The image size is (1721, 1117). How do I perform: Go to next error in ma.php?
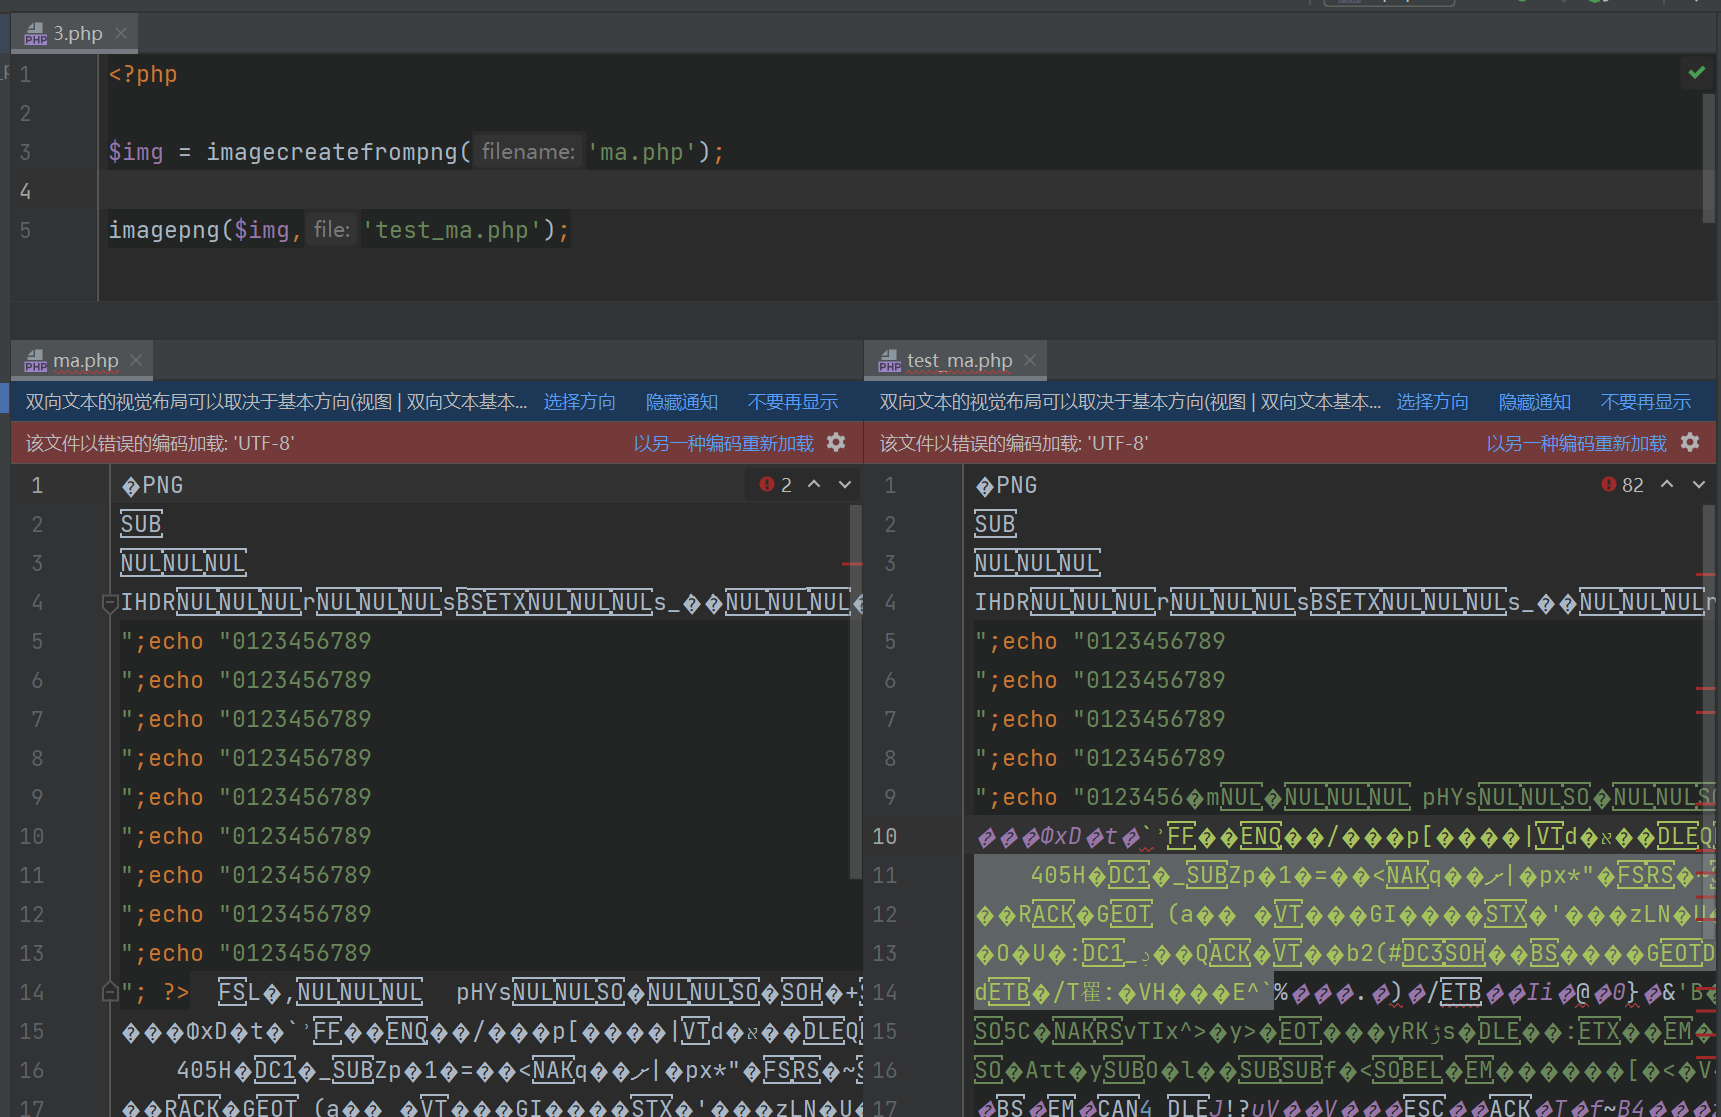click(x=845, y=485)
